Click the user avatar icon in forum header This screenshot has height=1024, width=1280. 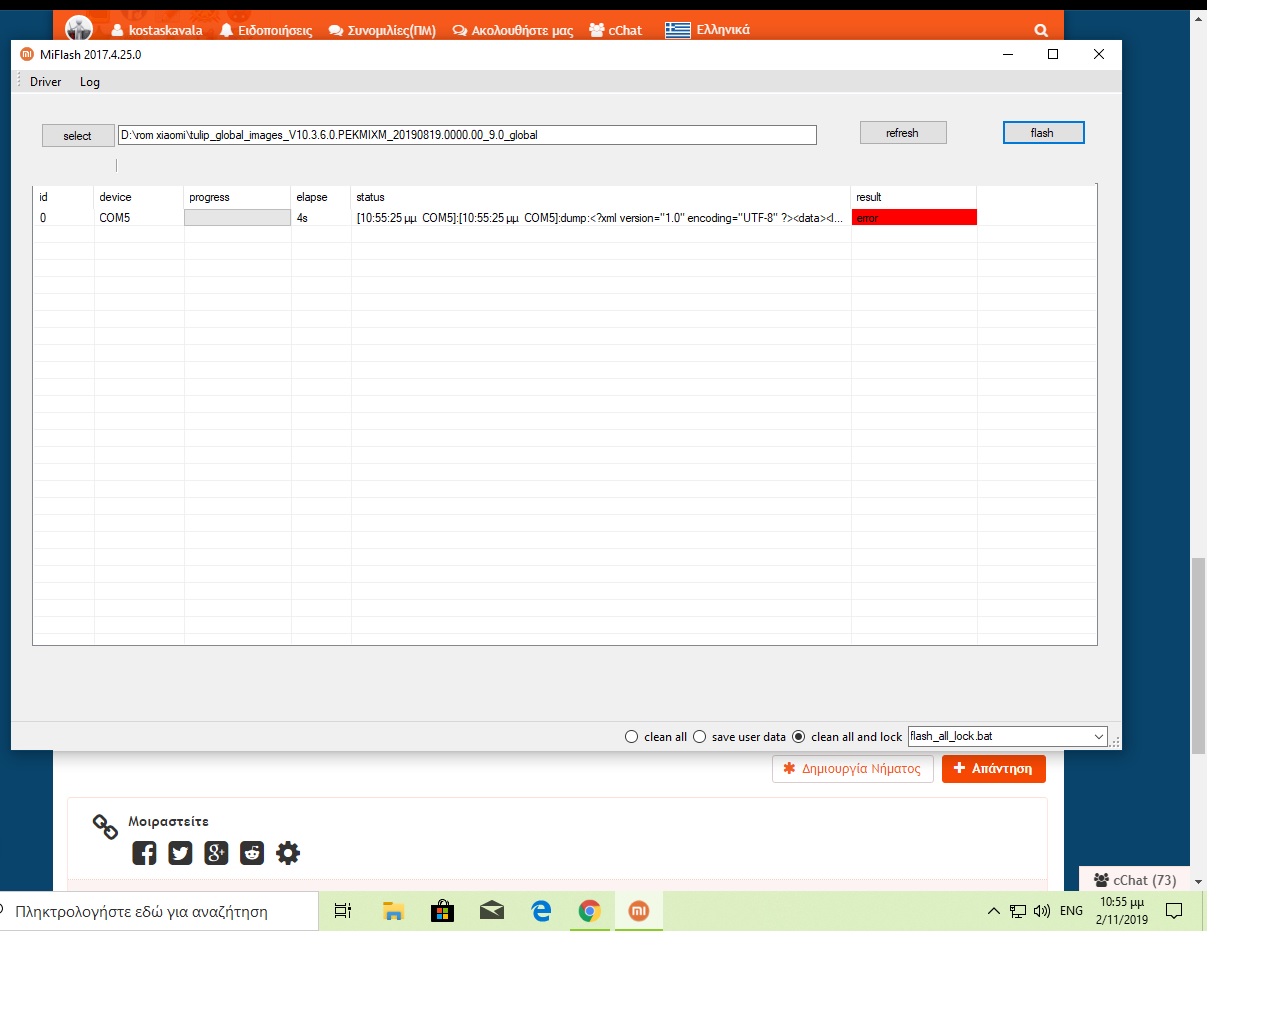tap(79, 28)
